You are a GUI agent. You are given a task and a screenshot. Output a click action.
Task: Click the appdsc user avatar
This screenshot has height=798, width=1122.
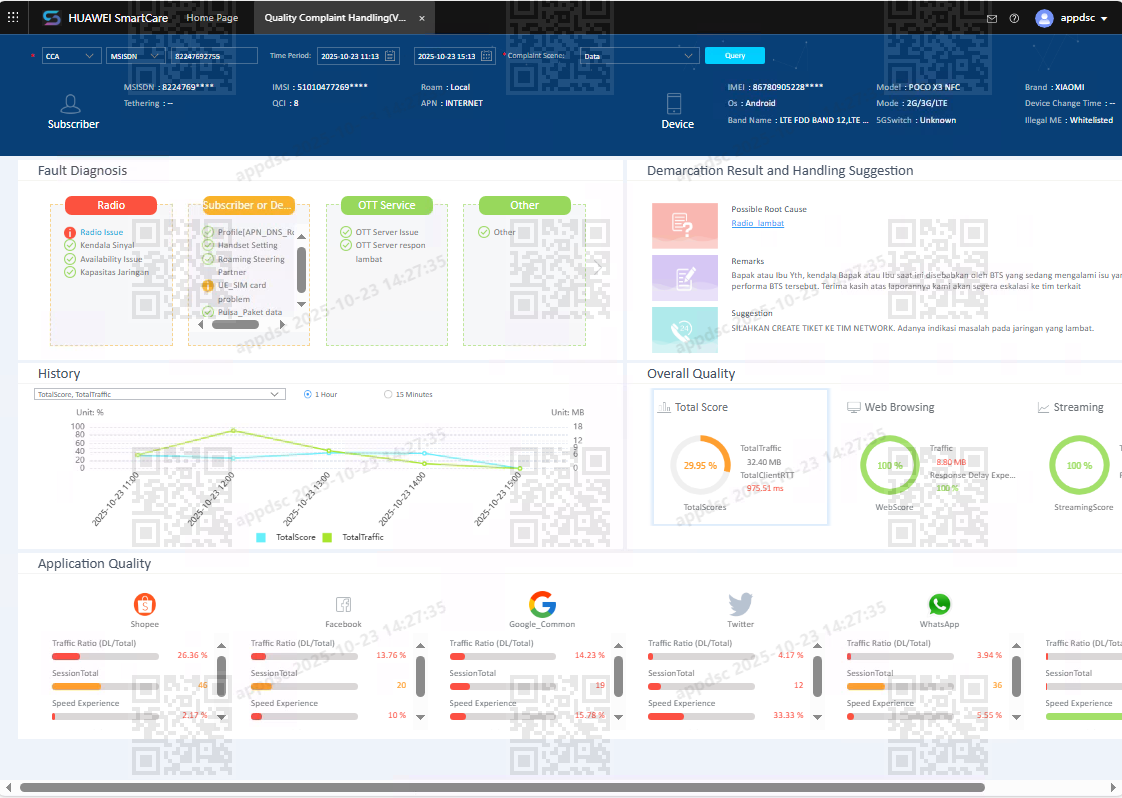(x=1044, y=18)
